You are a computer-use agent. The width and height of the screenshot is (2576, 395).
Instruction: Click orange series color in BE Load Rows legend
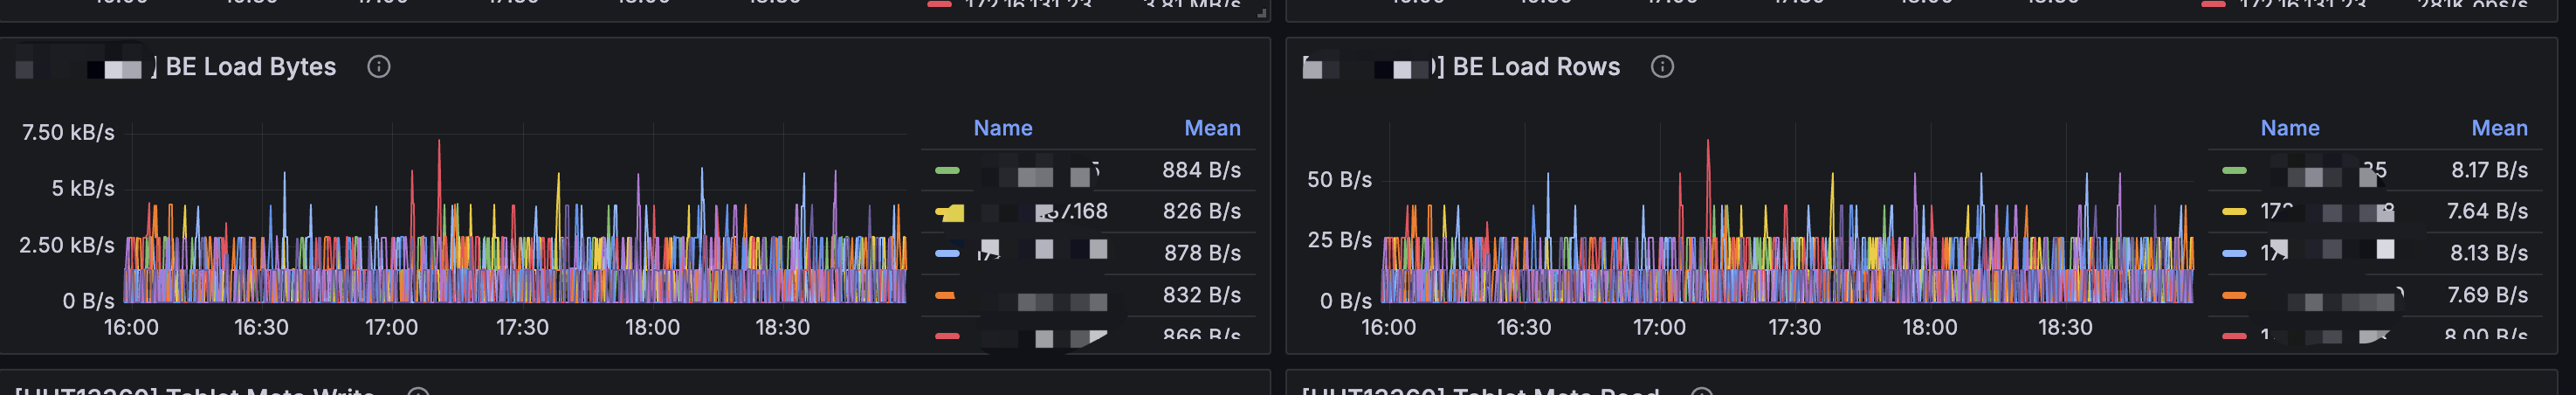(2233, 296)
